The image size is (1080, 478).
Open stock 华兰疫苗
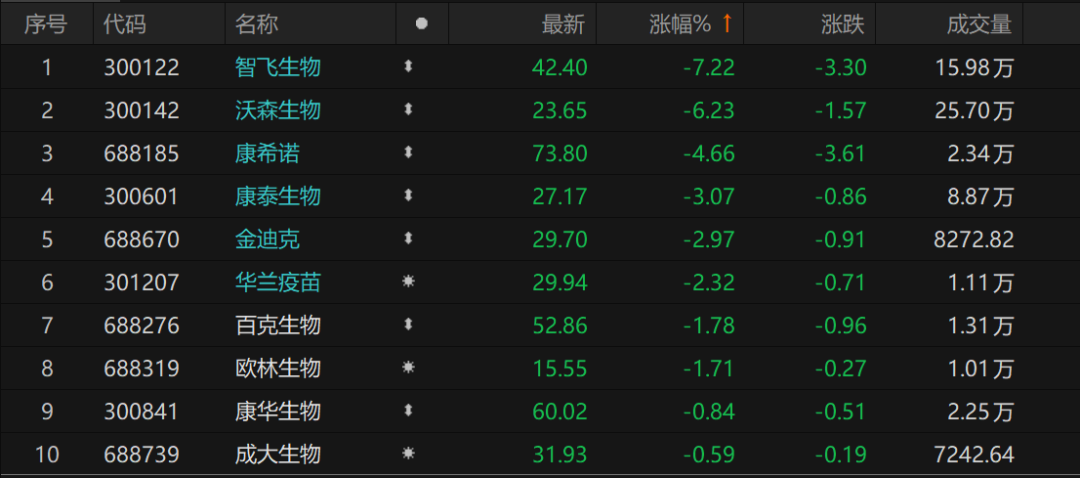click(x=278, y=282)
